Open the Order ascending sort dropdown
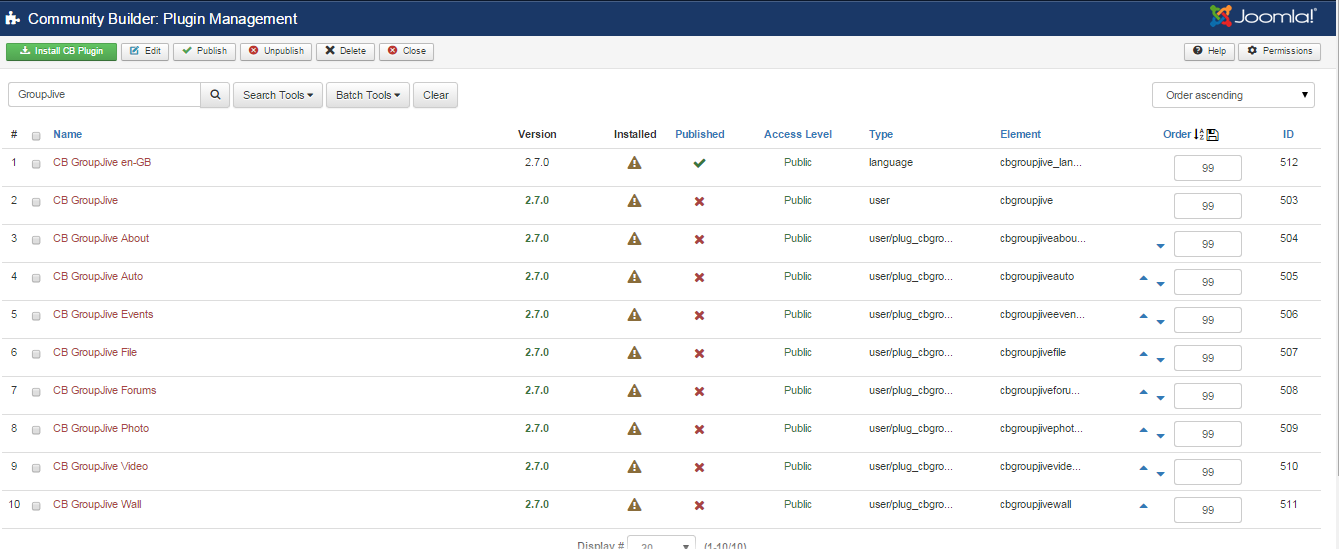Image resolution: width=1339 pixels, height=549 pixels. (1233, 95)
